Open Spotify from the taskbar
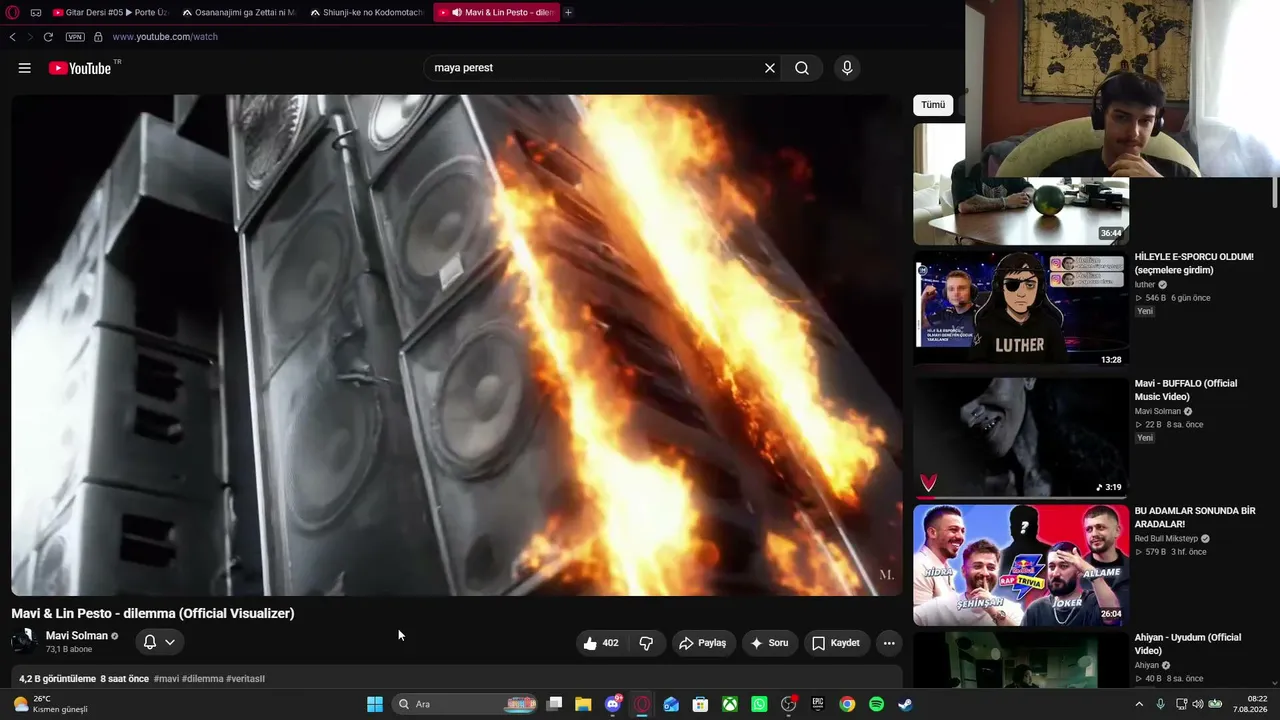The width and height of the screenshot is (1280, 720). click(876, 704)
